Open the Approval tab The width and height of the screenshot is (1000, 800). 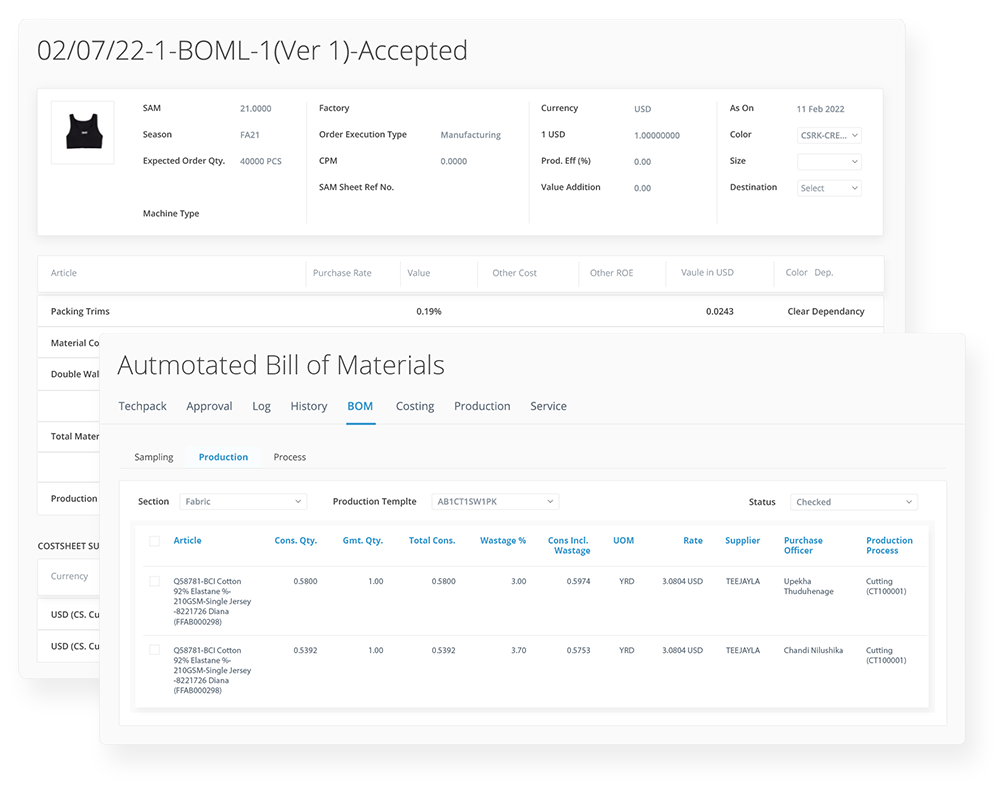(209, 406)
